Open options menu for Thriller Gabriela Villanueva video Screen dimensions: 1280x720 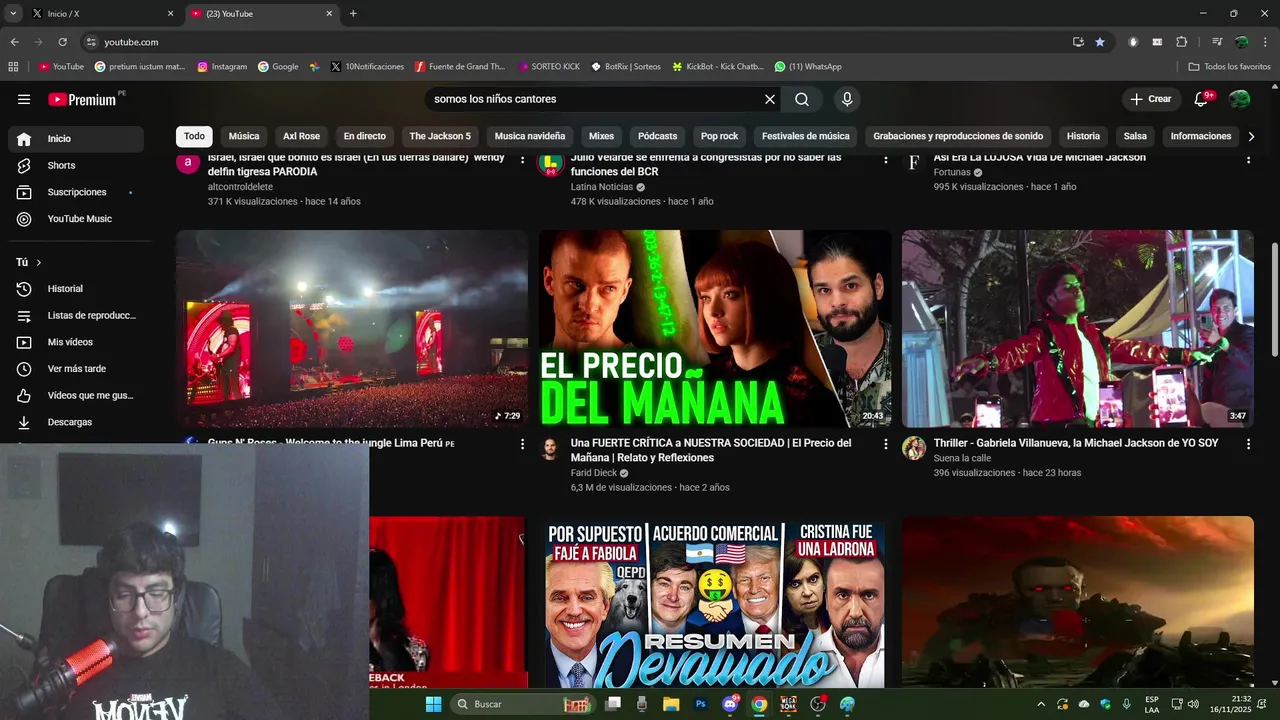pyautogui.click(x=1248, y=444)
